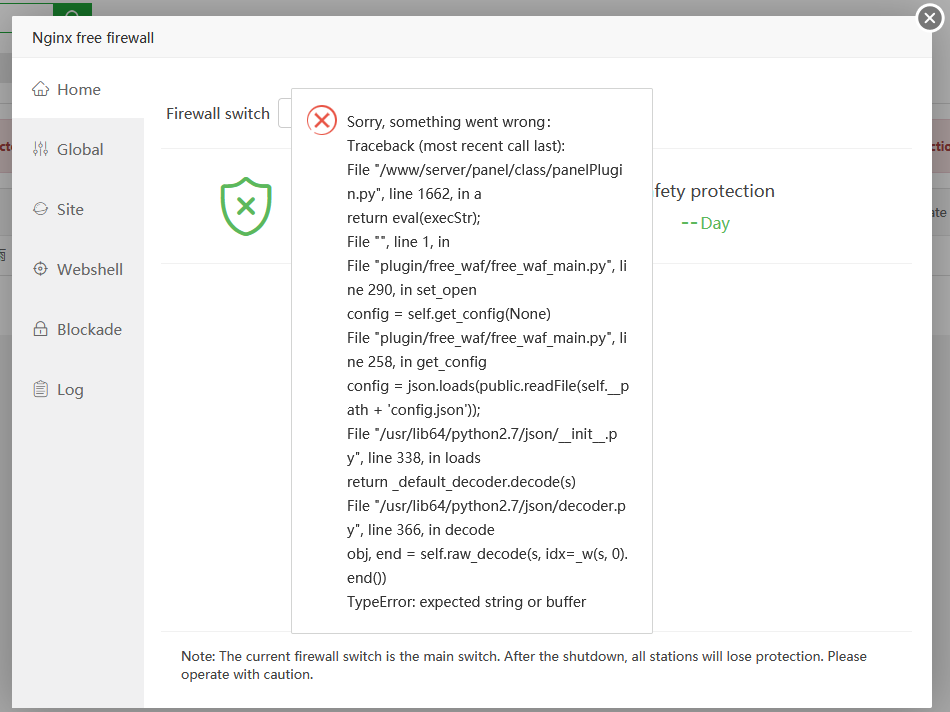950x712 pixels.
Task: Click the green shield protection icon
Action: point(246,207)
